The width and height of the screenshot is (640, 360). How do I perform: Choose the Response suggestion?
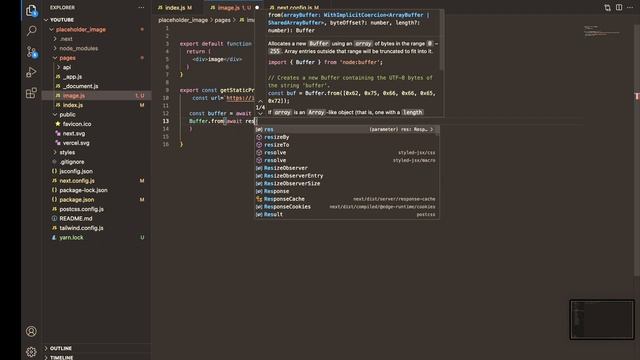[347, 191]
